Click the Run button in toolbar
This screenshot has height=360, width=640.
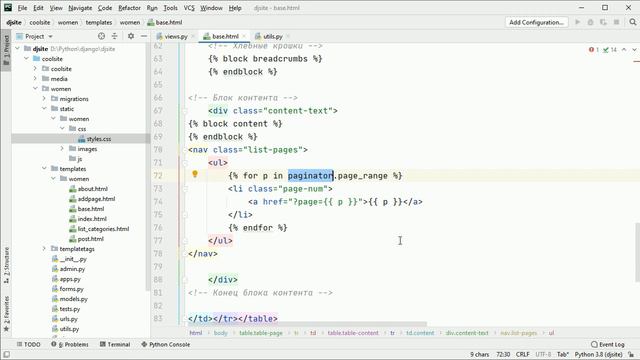578,22
